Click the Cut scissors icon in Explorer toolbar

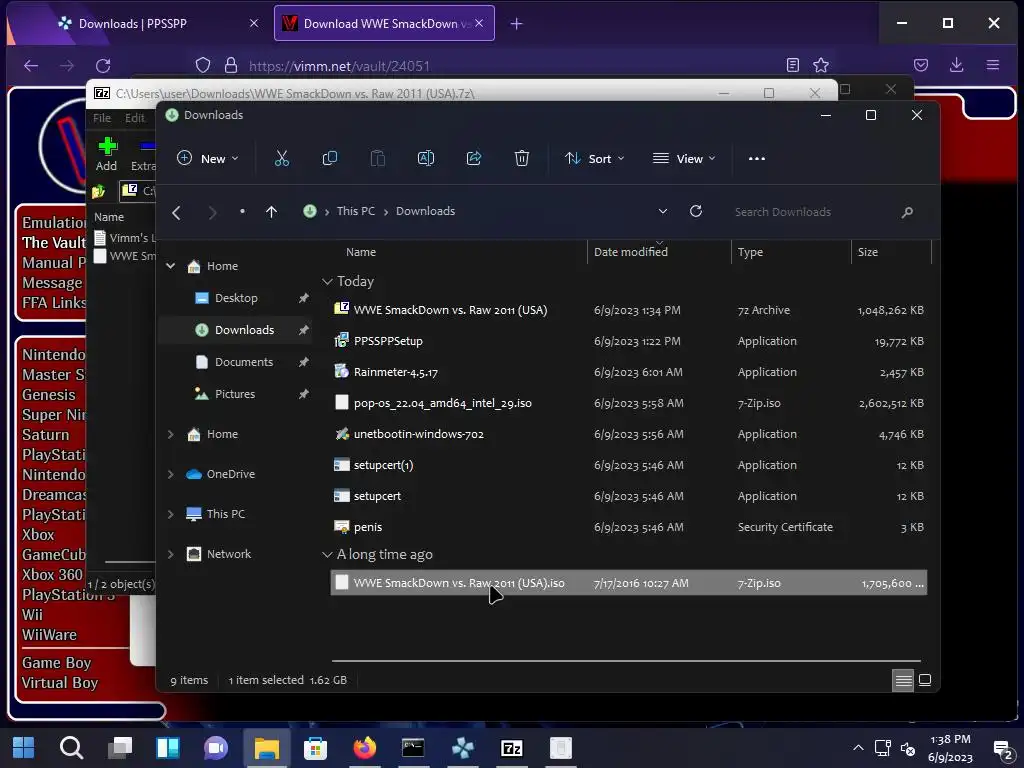click(x=281, y=159)
